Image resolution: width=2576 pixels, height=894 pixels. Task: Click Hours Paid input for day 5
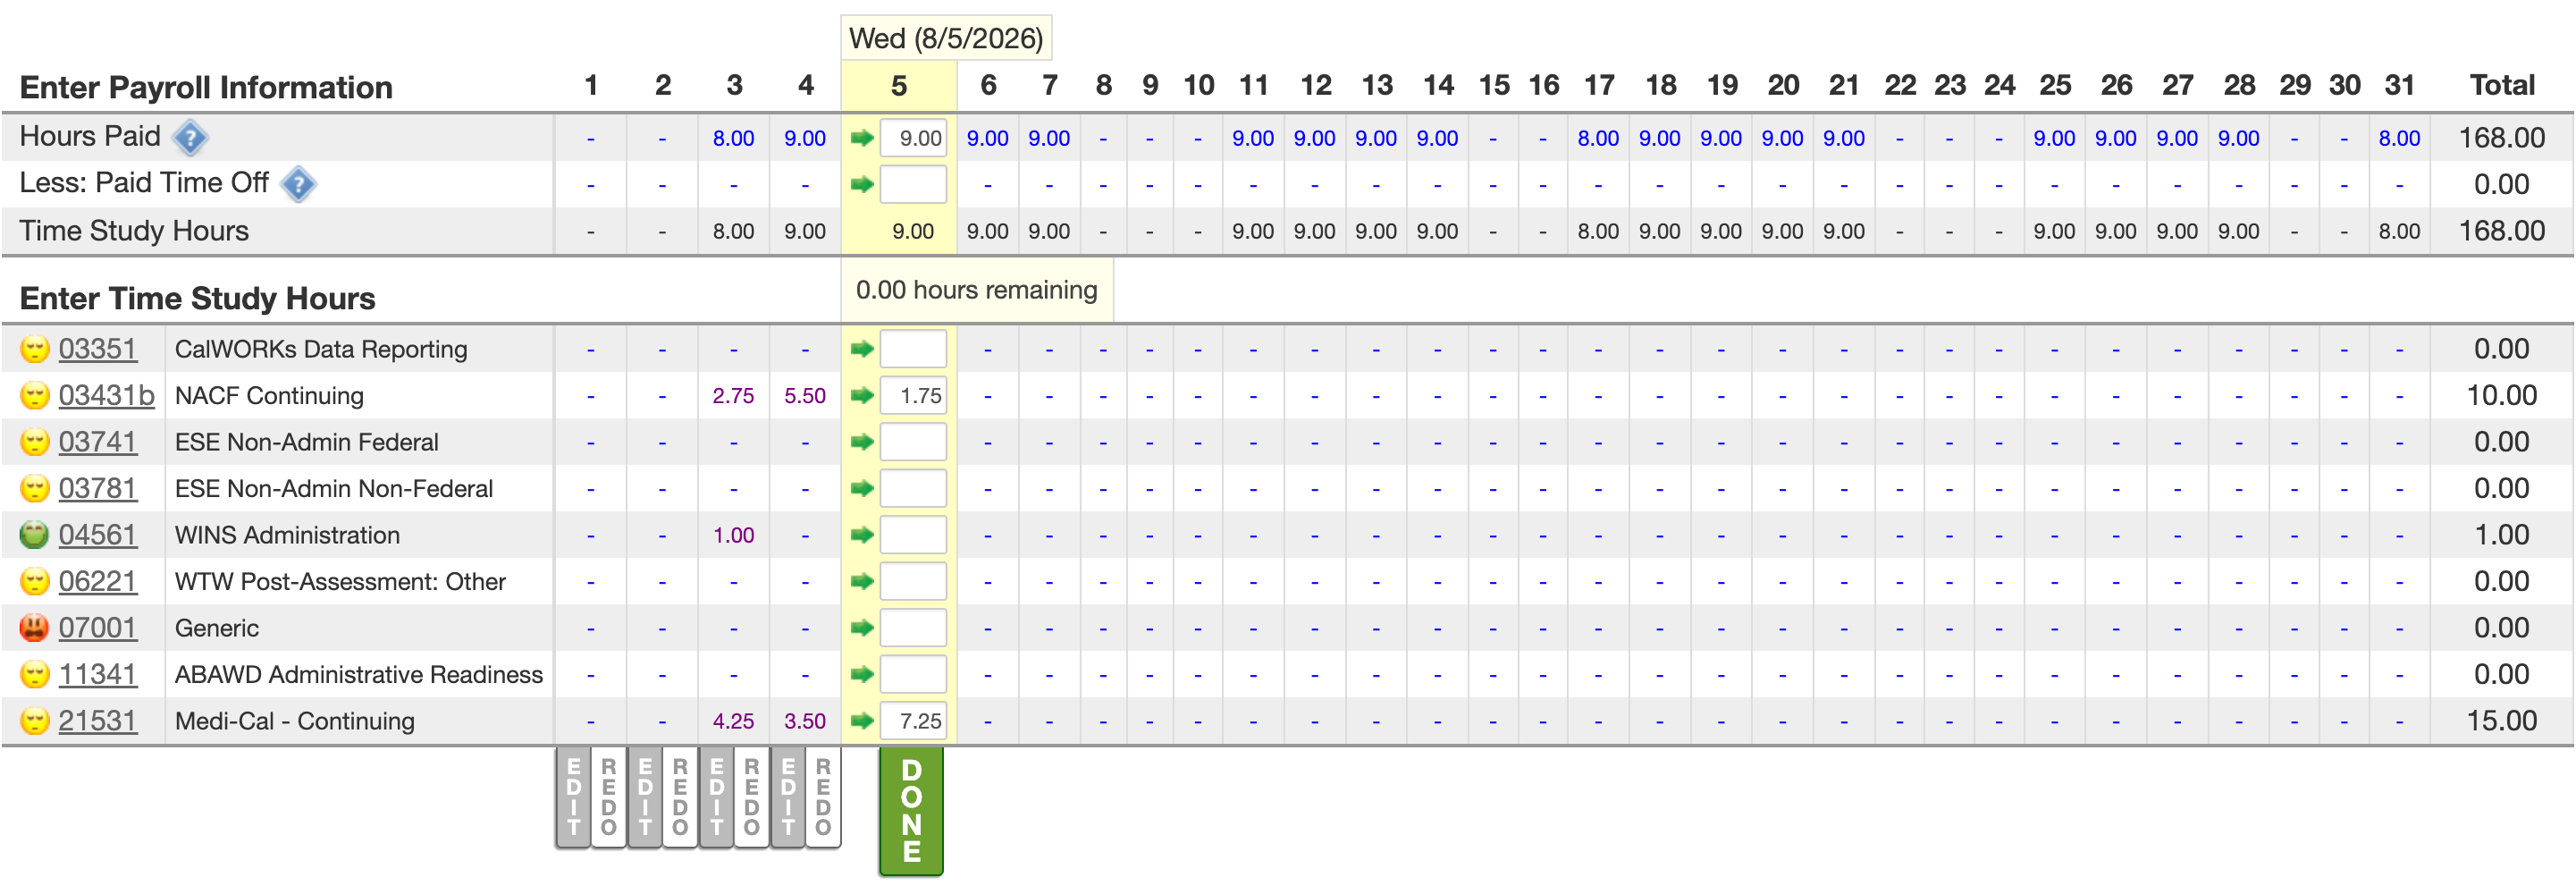(x=913, y=138)
